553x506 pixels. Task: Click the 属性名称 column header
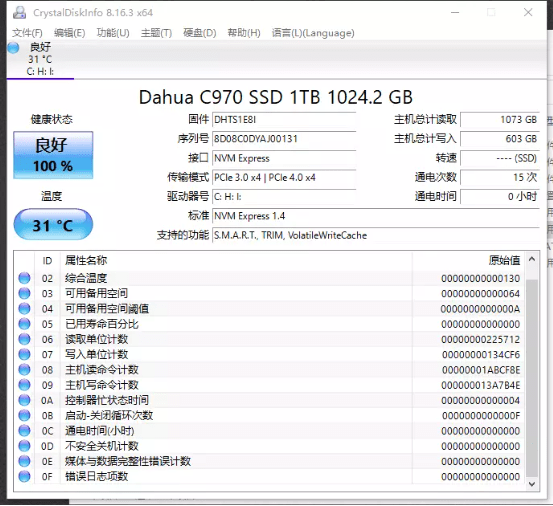click(x=236, y=261)
